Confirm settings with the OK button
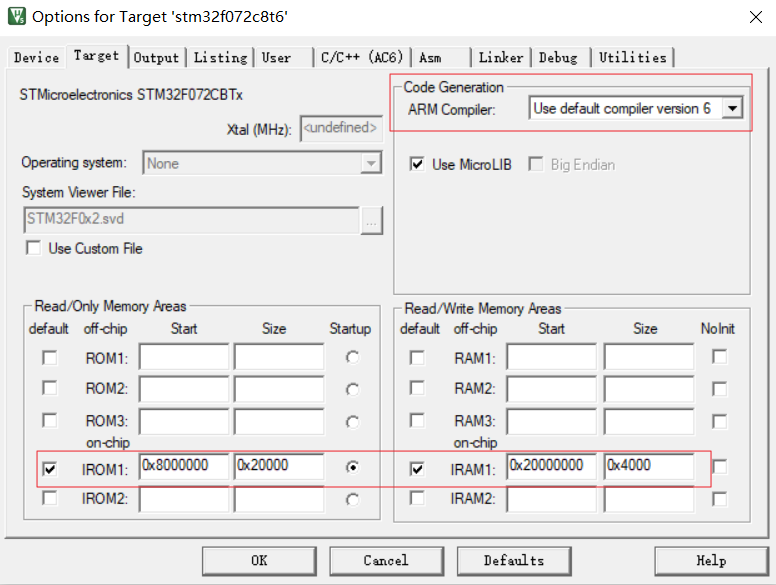The width and height of the screenshot is (776, 585). (x=259, y=561)
